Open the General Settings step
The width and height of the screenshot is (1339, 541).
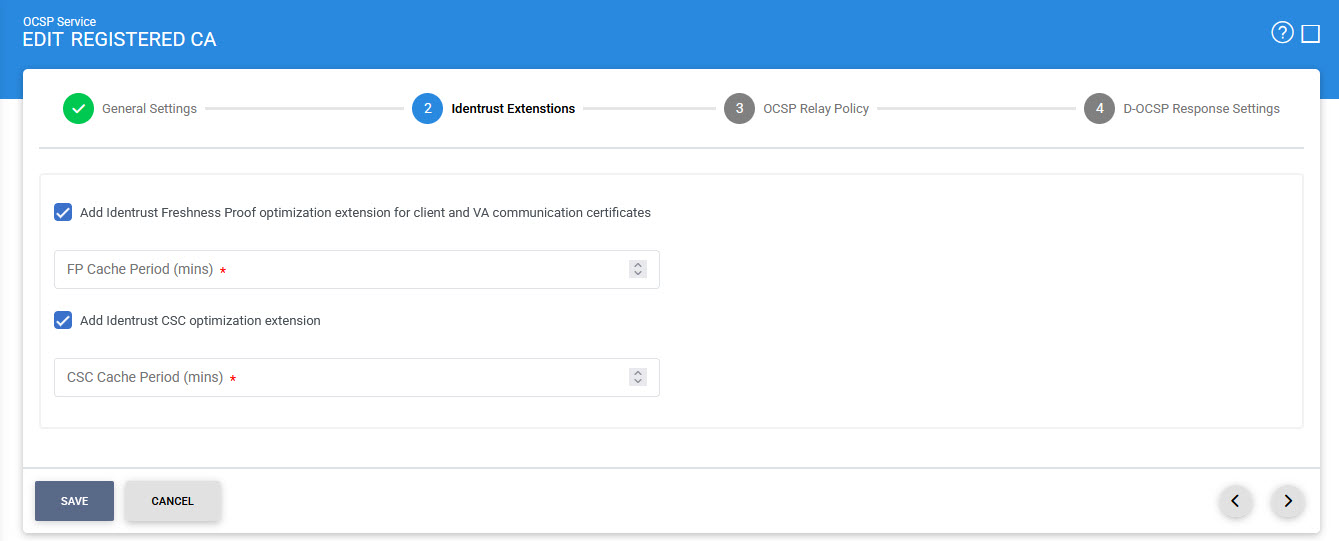point(149,109)
